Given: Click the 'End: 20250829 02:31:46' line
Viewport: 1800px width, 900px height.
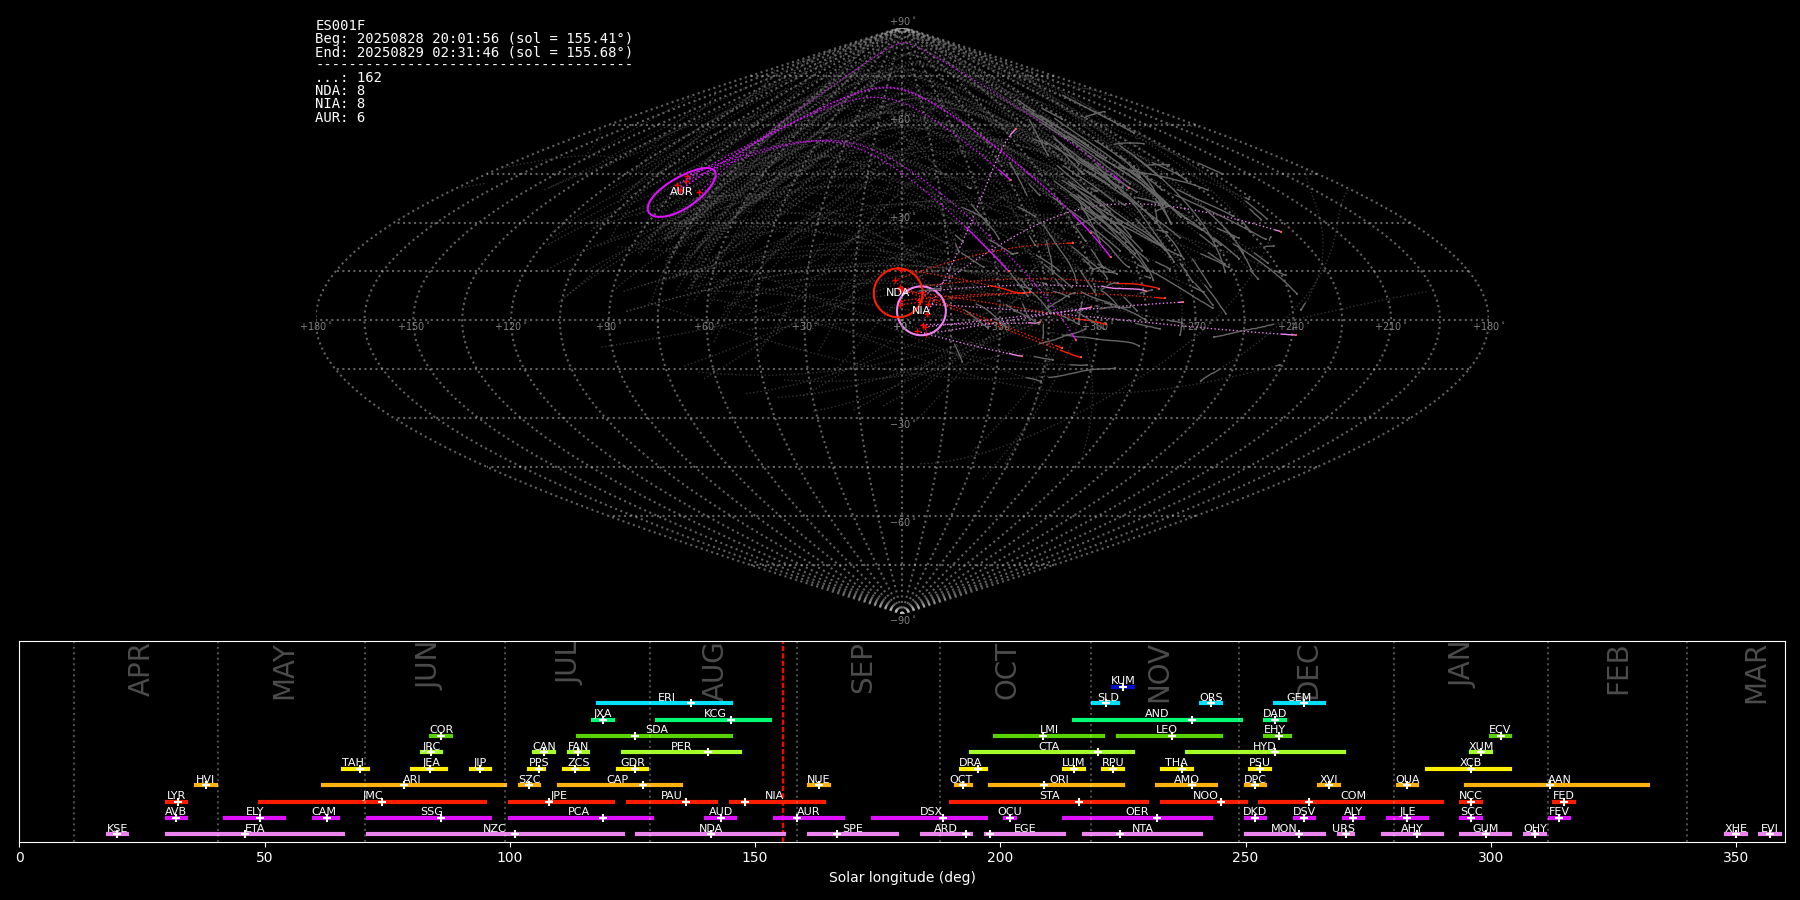Looking at the screenshot, I should pos(474,52).
